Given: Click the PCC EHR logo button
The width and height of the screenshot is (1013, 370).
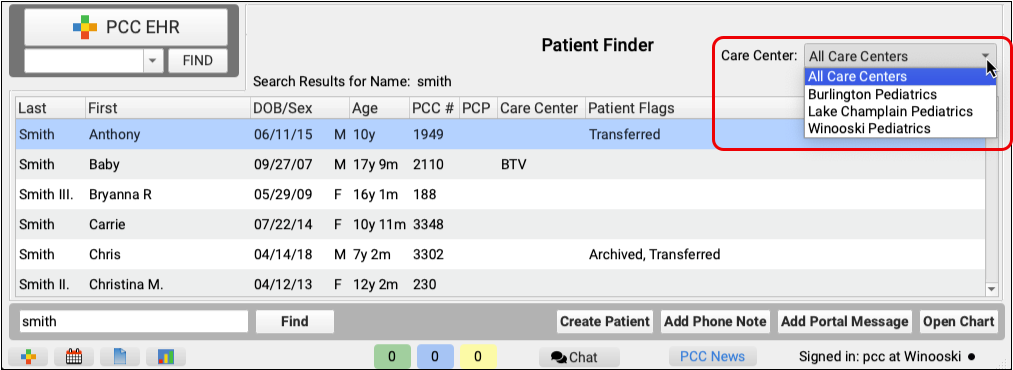Looking at the screenshot, I should (x=126, y=27).
